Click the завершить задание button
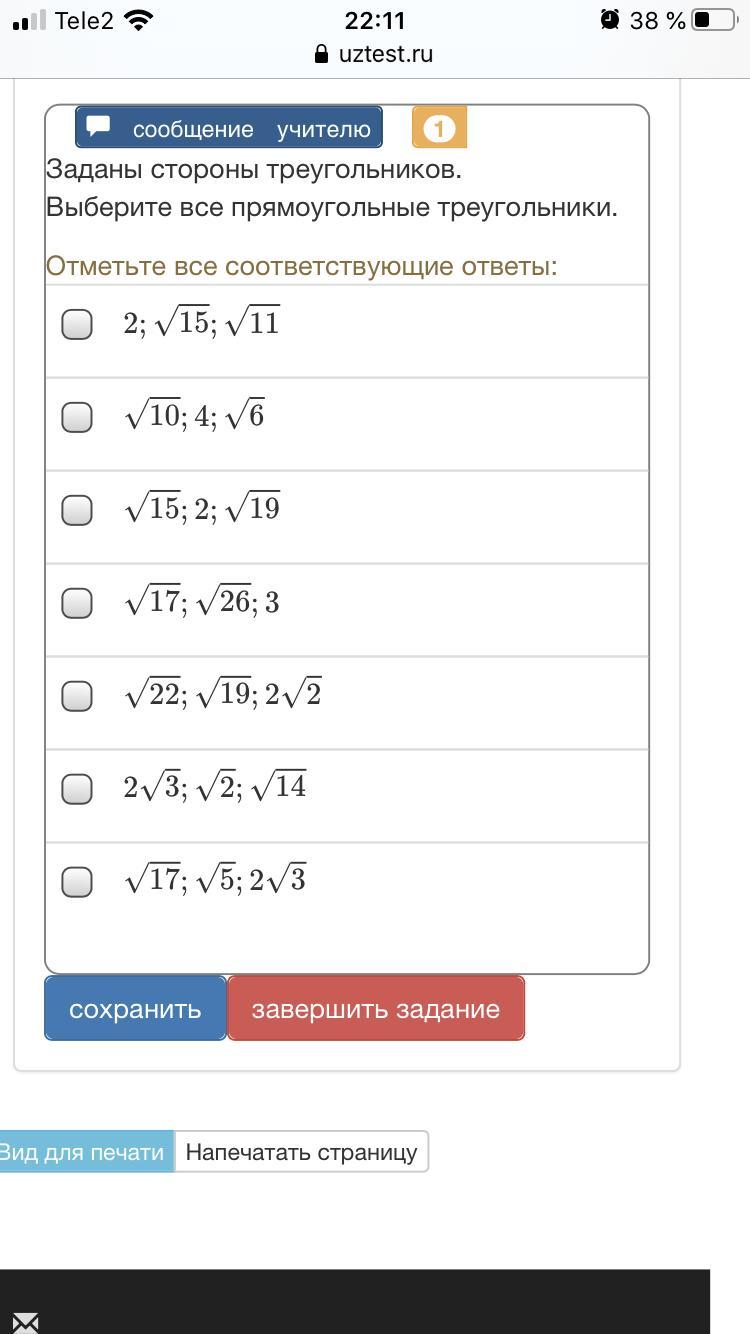Viewport: 750px width, 1334px height. click(376, 1008)
